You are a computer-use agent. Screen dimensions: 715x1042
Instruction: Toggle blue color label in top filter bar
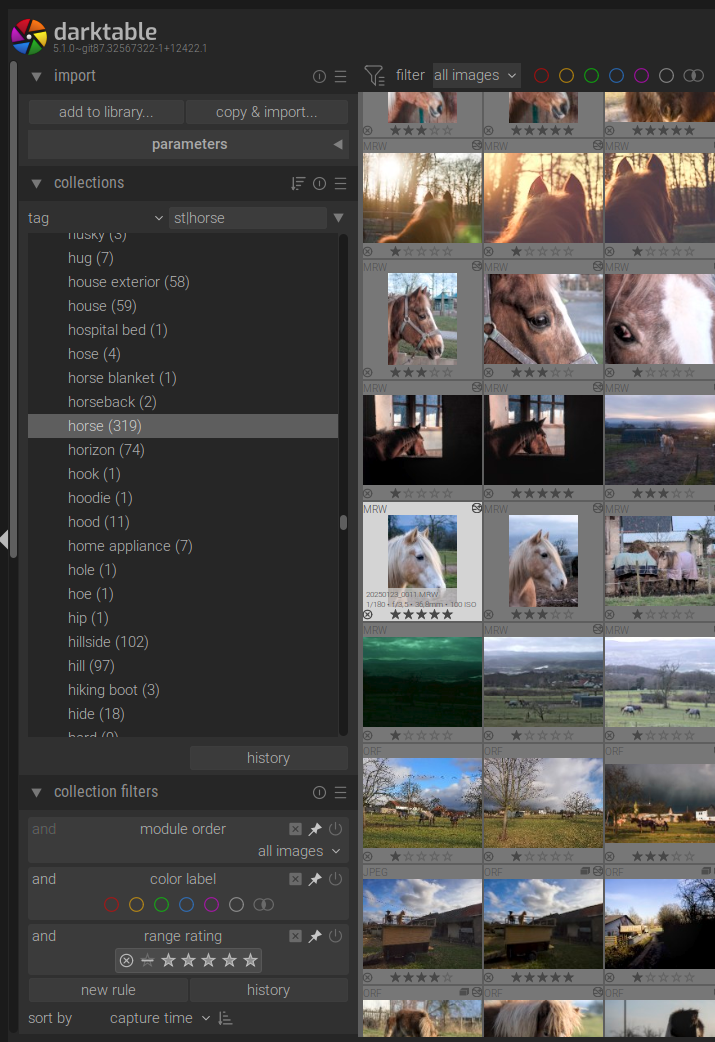(x=617, y=76)
